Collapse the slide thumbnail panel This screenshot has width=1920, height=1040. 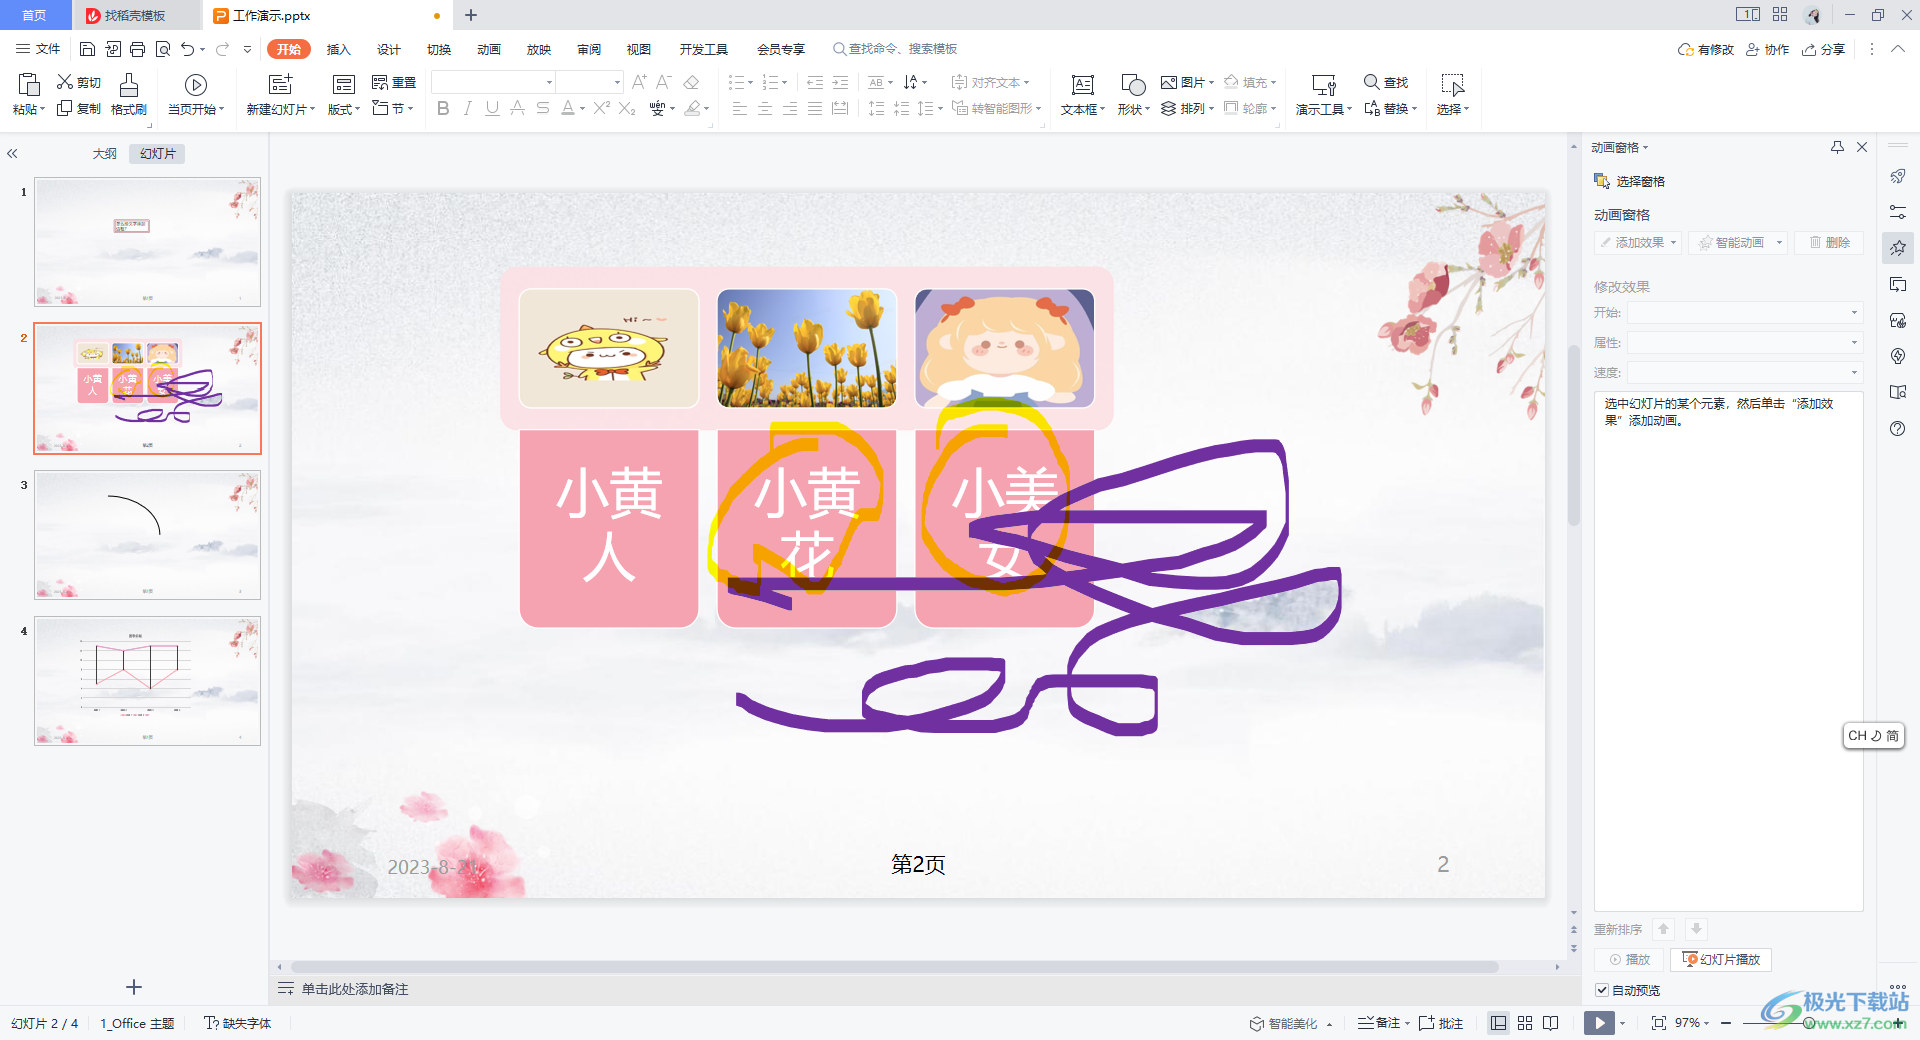(x=13, y=154)
